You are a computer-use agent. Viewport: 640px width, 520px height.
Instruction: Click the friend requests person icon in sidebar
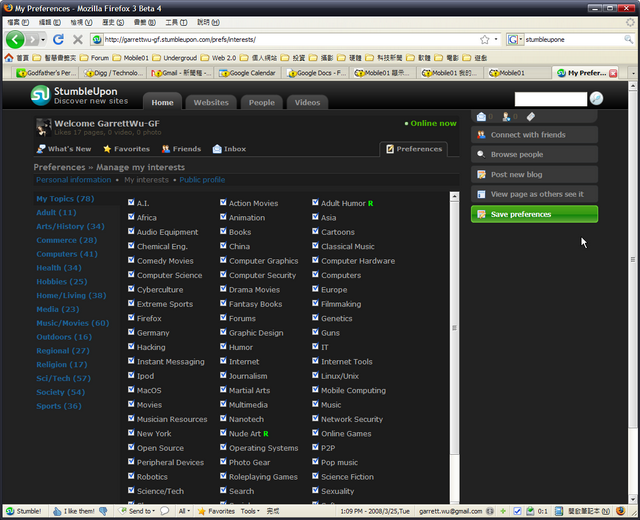click(506, 117)
